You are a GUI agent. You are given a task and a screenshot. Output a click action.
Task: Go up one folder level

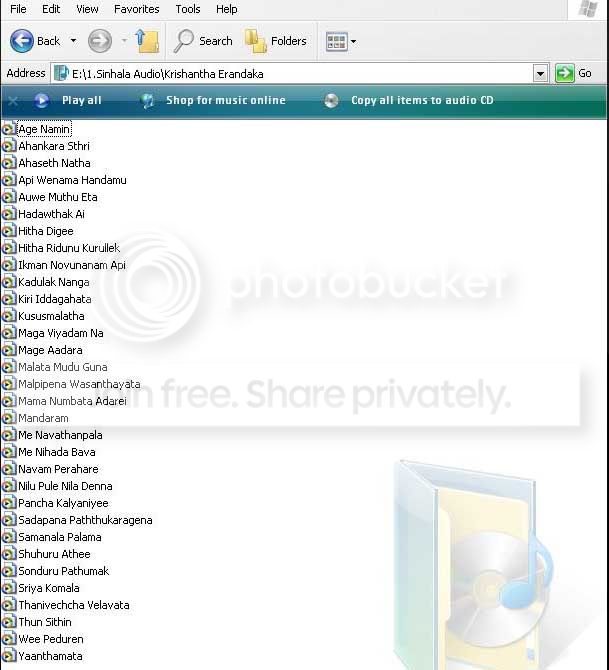pos(147,41)
